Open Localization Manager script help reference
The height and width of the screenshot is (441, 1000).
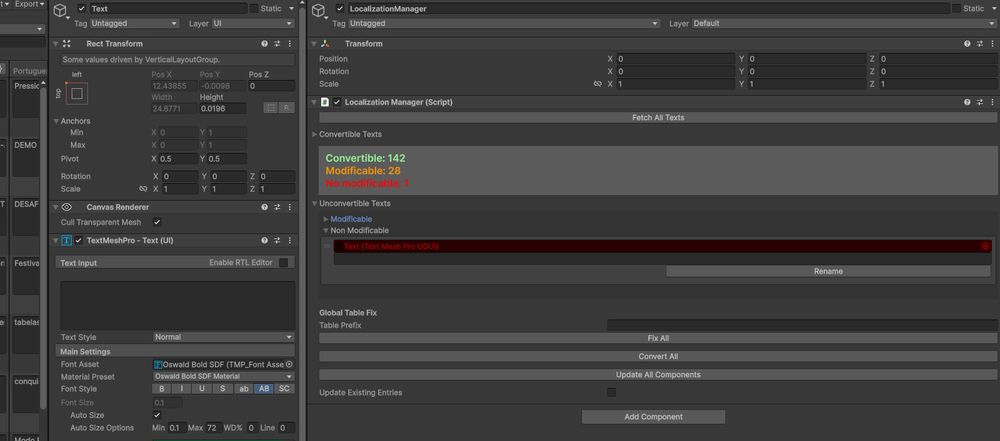[967, 102]
